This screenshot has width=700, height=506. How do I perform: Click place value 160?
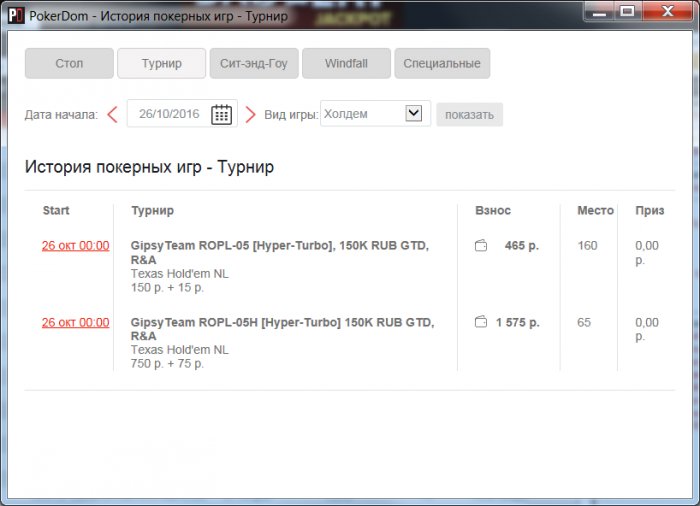click(587, 246)
